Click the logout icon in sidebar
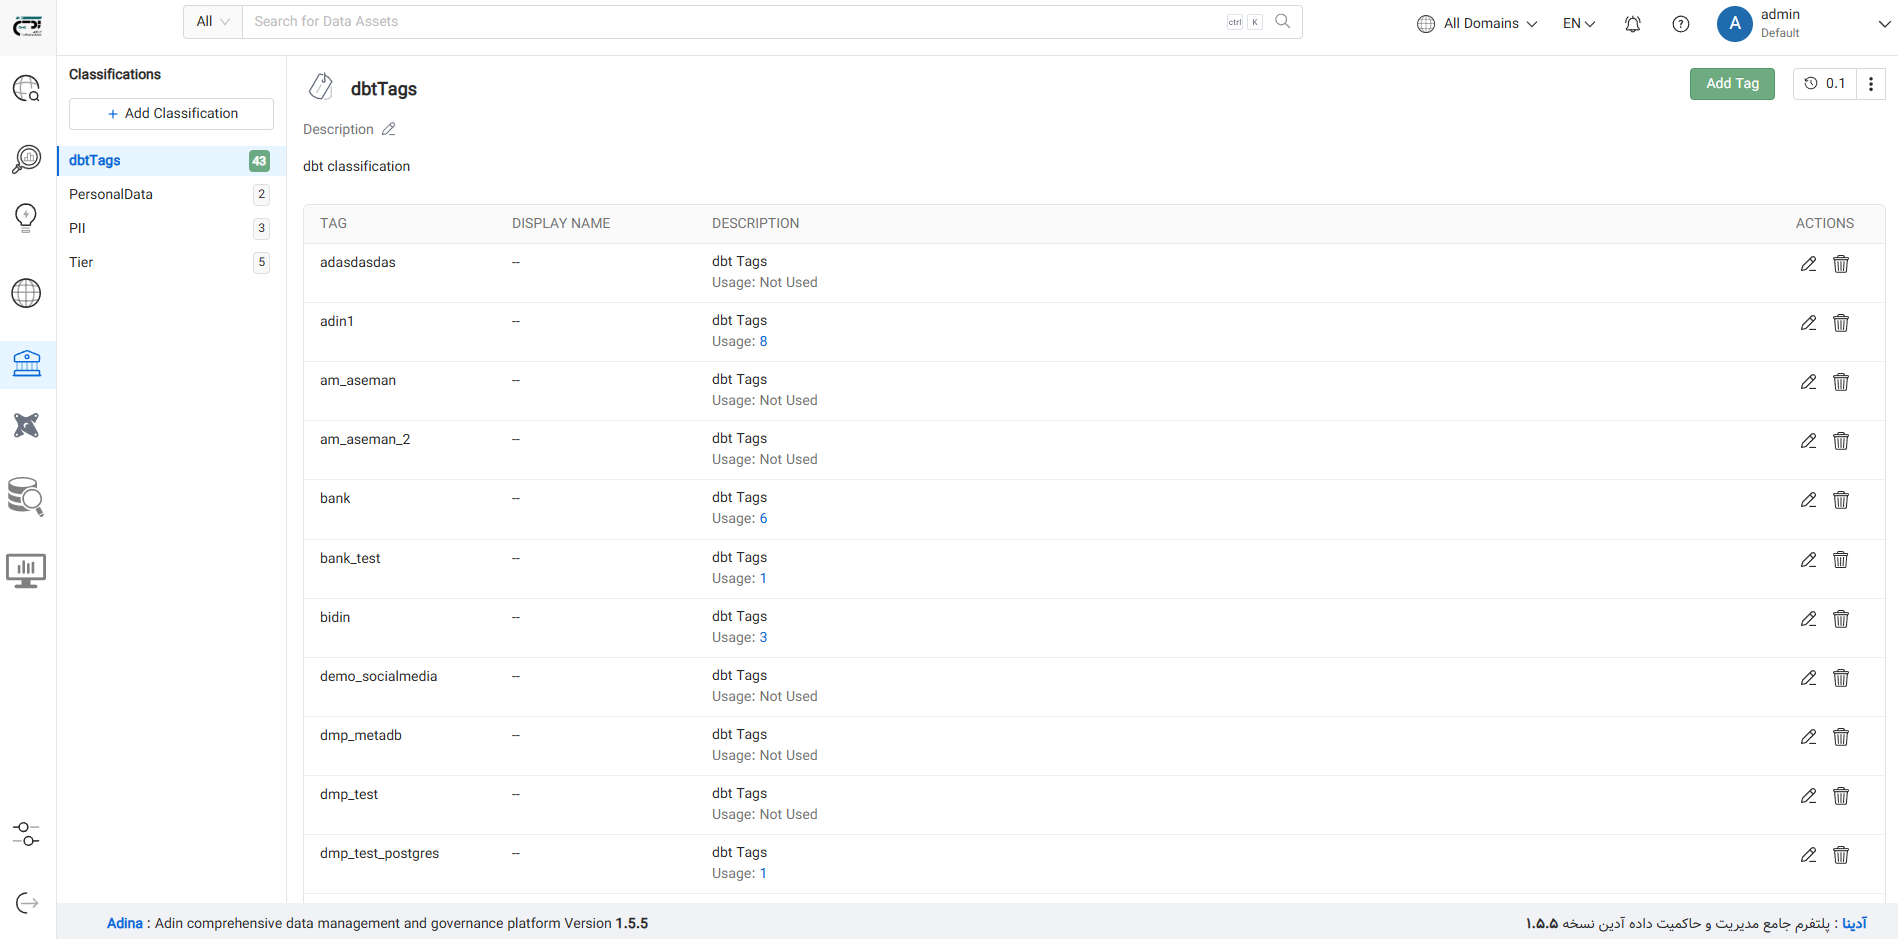Image resolution: width=1898 pixels, height=939 pixels. coord(27,903)
